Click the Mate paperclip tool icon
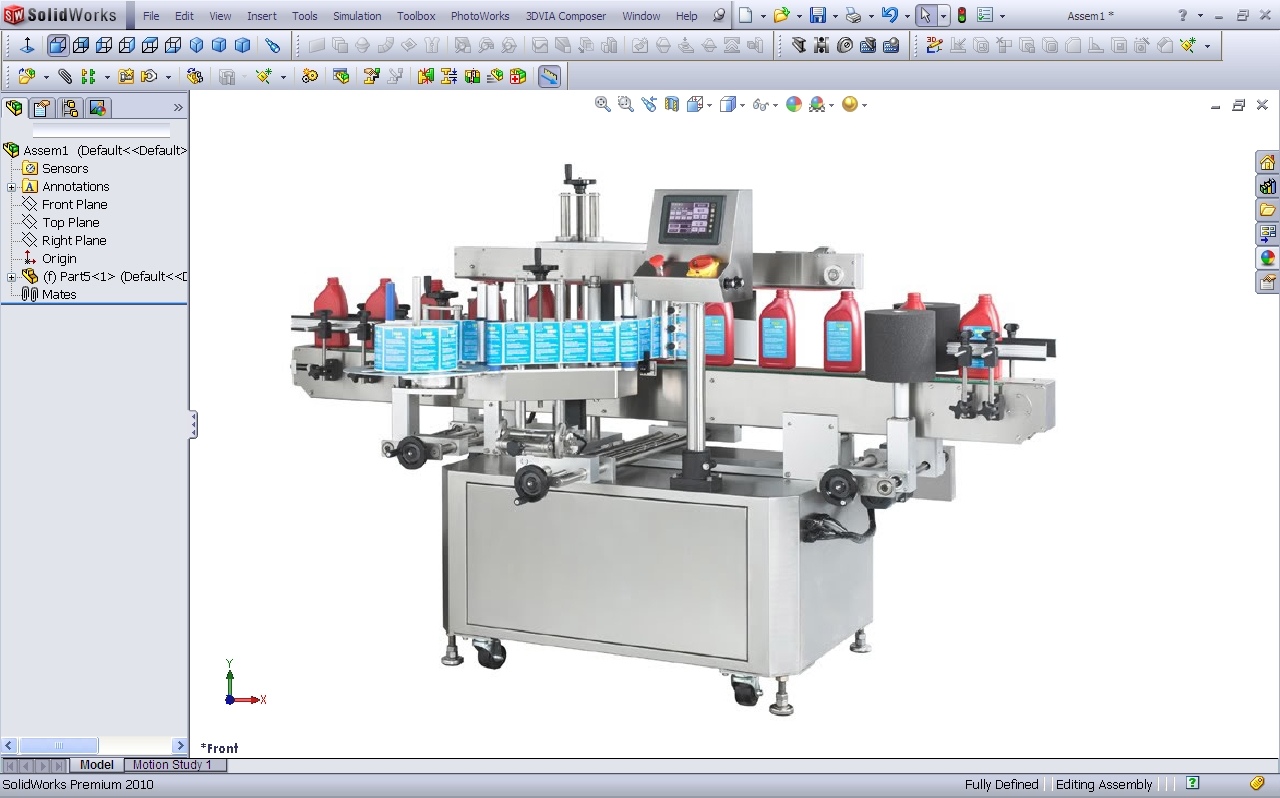The width and height of the screenshot is (1280, 798). pyautogui.click(x=65, y=76)
